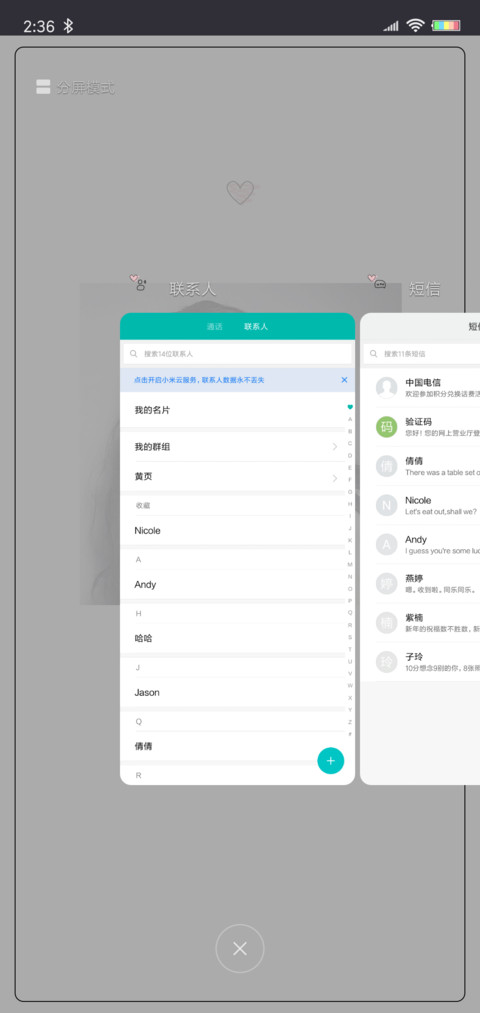The width and height of the screenshot is (480, 1013).
Task: Tap the Xiaomi Cloud service banner text
Action: (199, 380)
